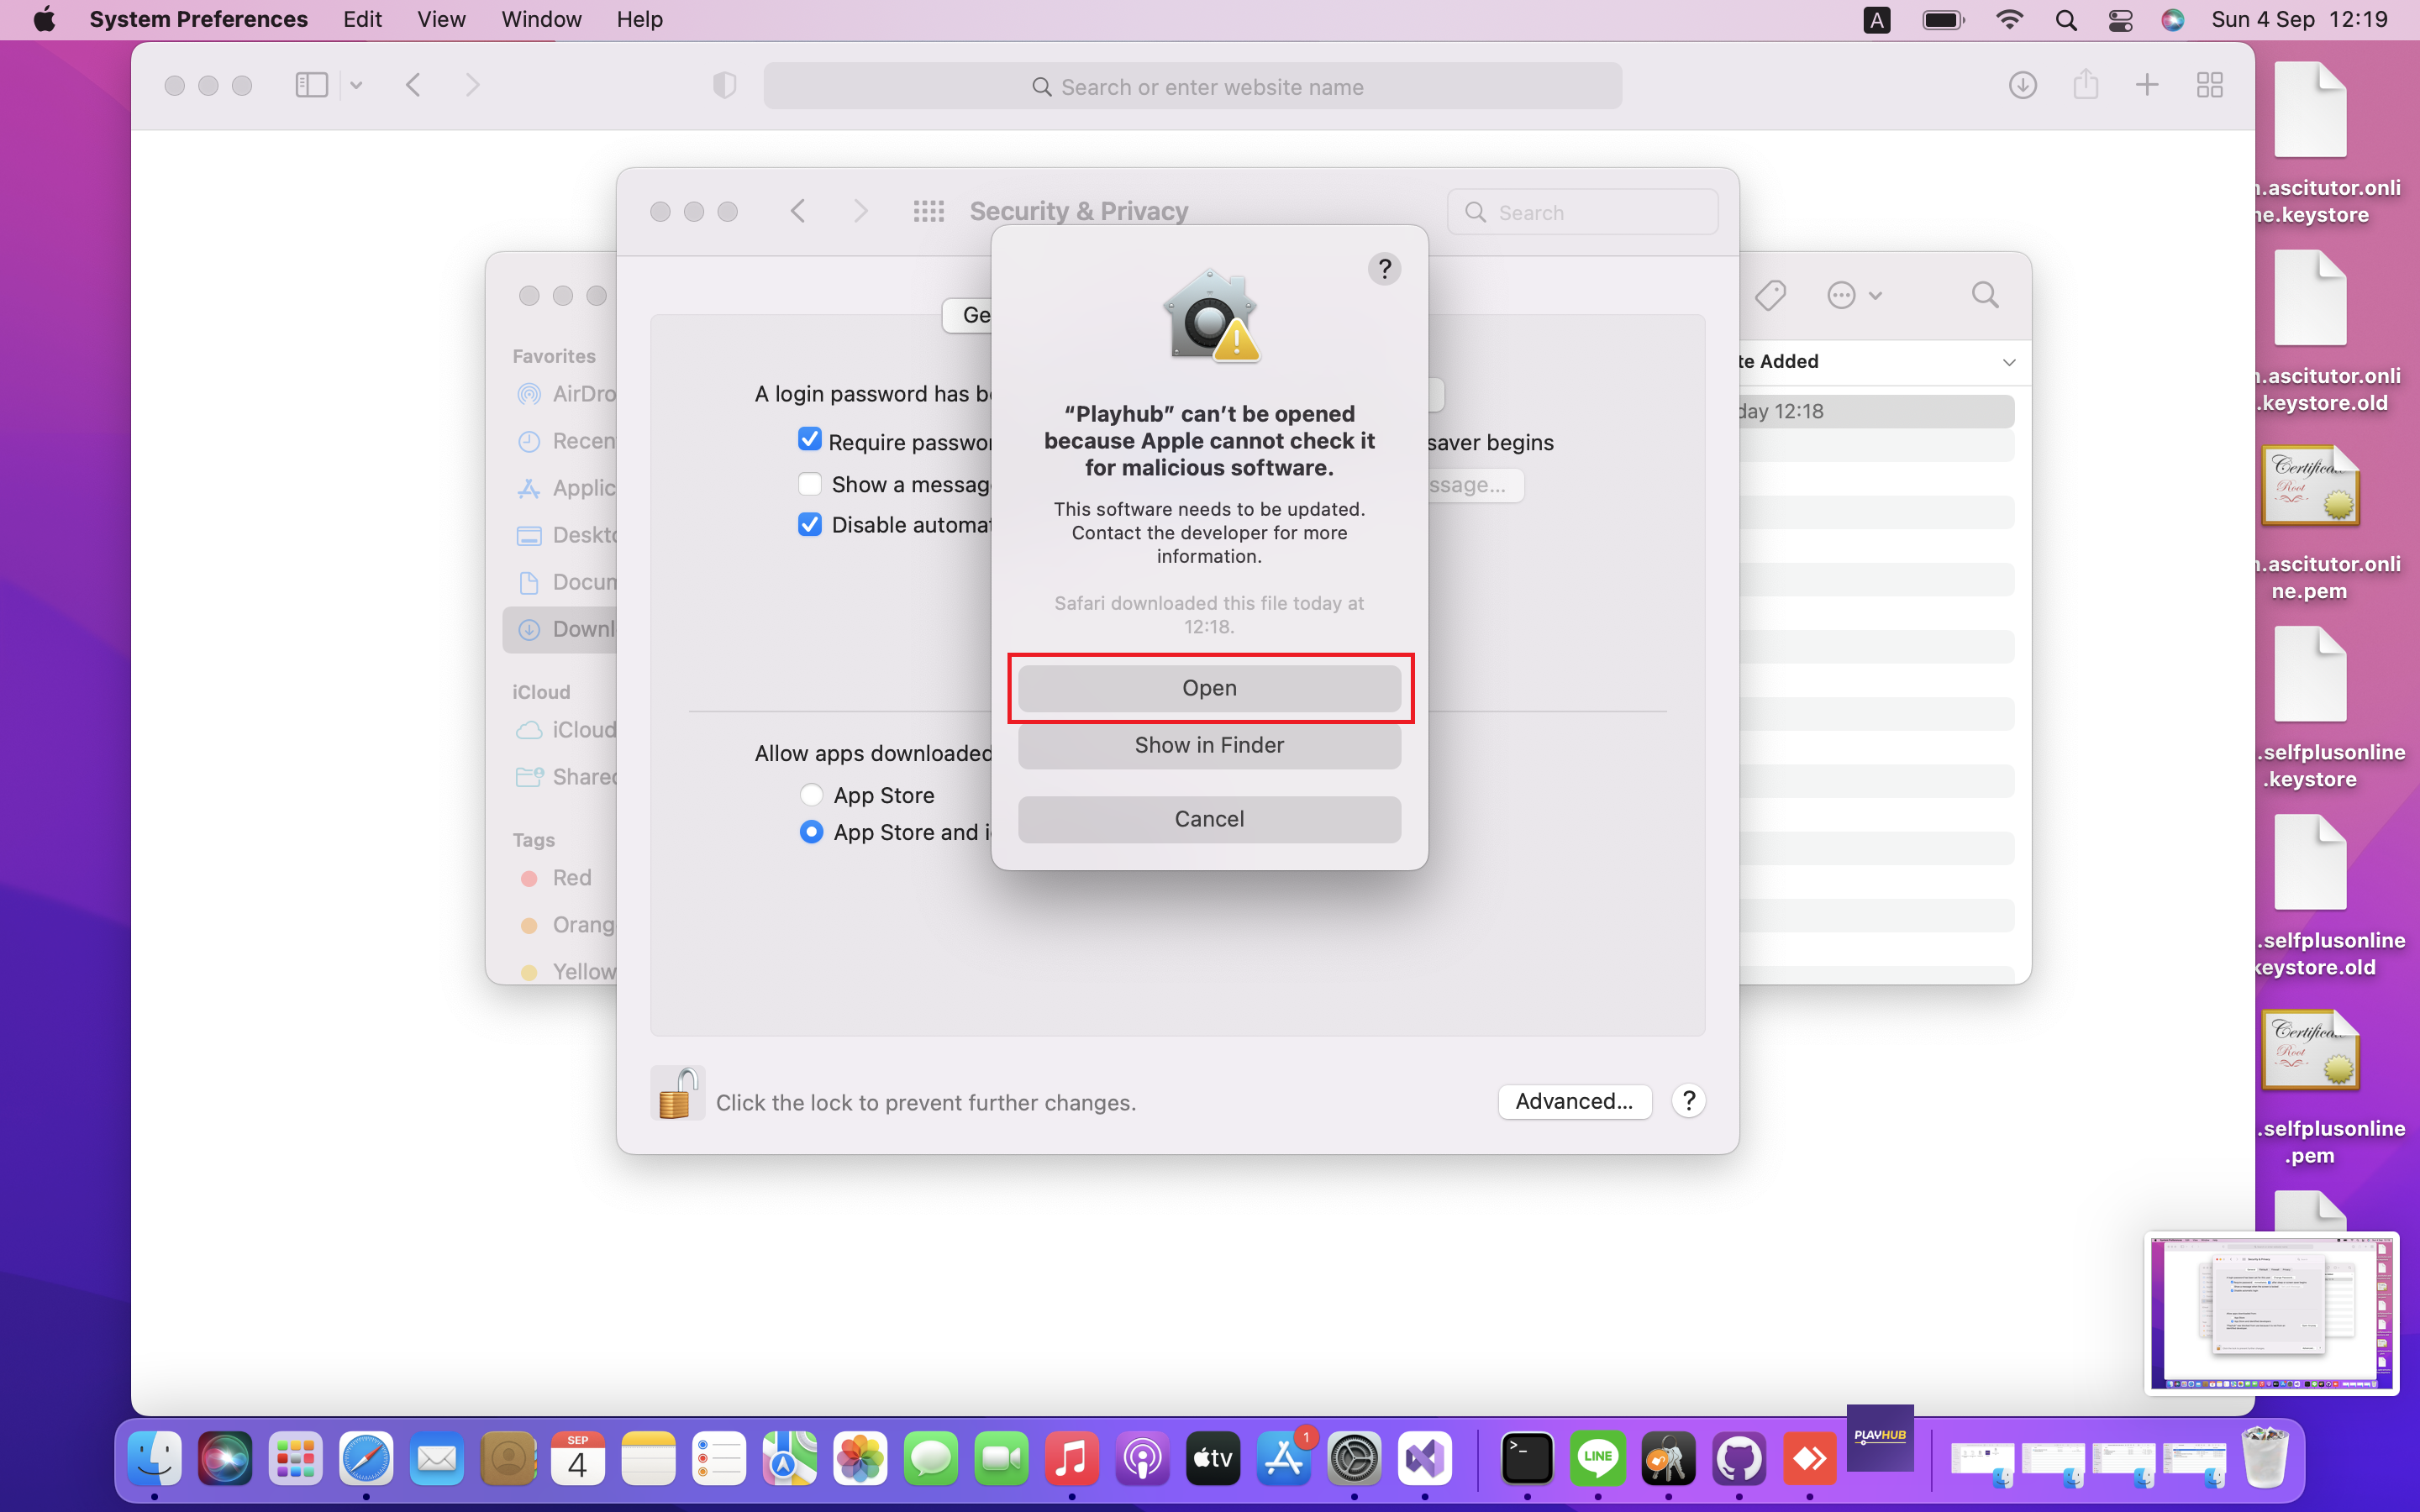
Task: Click the padlock to prevent changes
Action: click(x=677, y=1093)
